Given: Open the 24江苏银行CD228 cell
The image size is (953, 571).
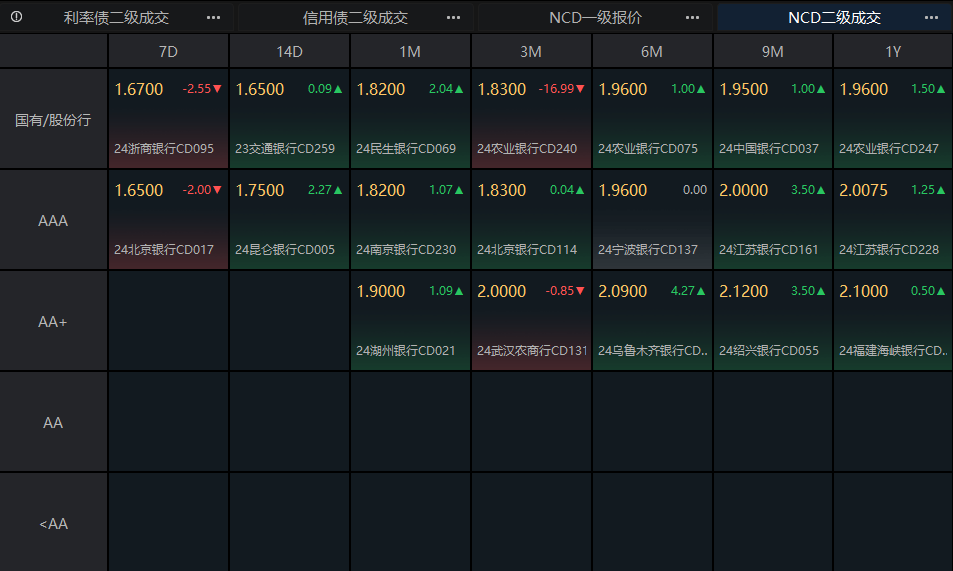Looking at the screenshot, I should click(x=893, y=220).
